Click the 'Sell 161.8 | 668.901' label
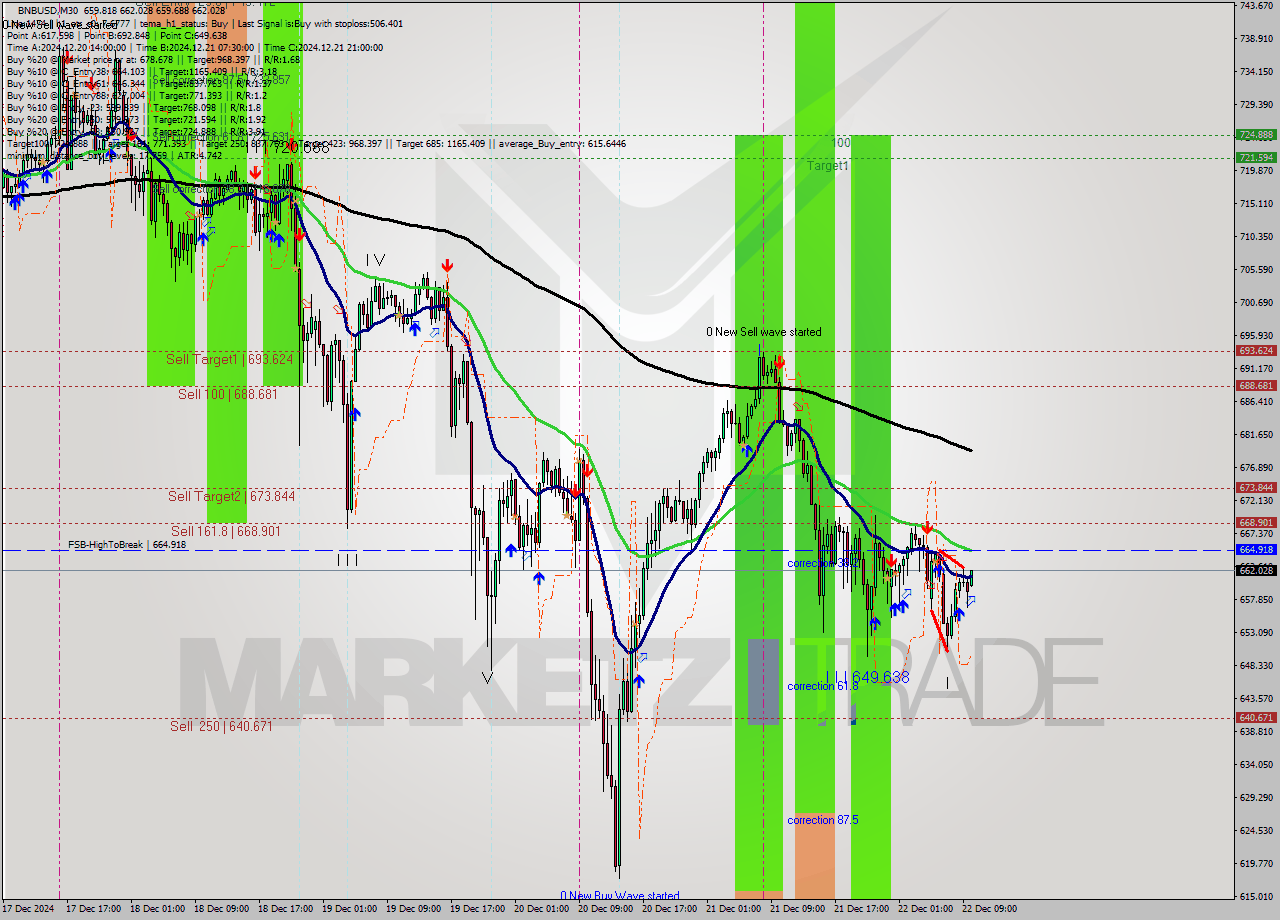This screenshot has width=1280, height=920. tap(225, 531)
